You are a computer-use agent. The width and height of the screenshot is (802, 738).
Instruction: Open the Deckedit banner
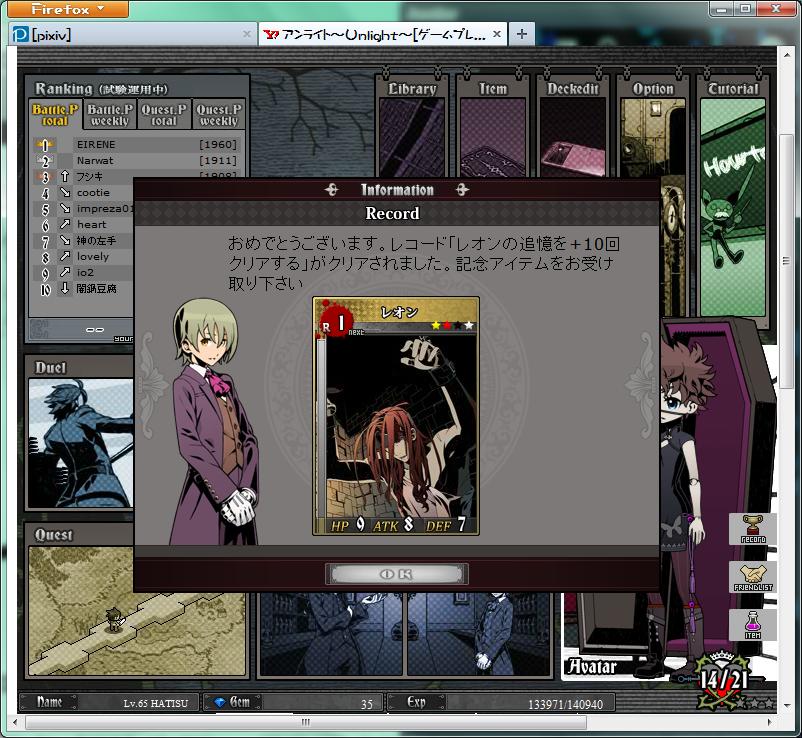point(573,126)
